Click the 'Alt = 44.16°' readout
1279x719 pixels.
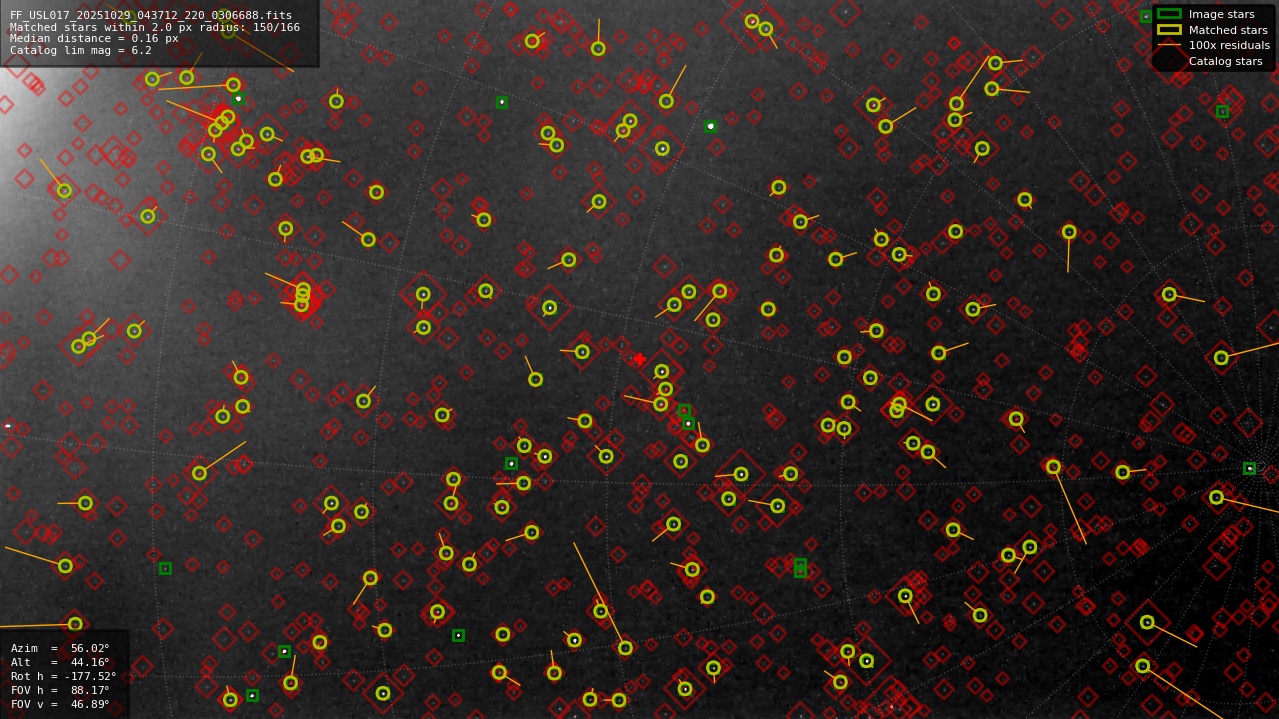[x=60, y=663]
